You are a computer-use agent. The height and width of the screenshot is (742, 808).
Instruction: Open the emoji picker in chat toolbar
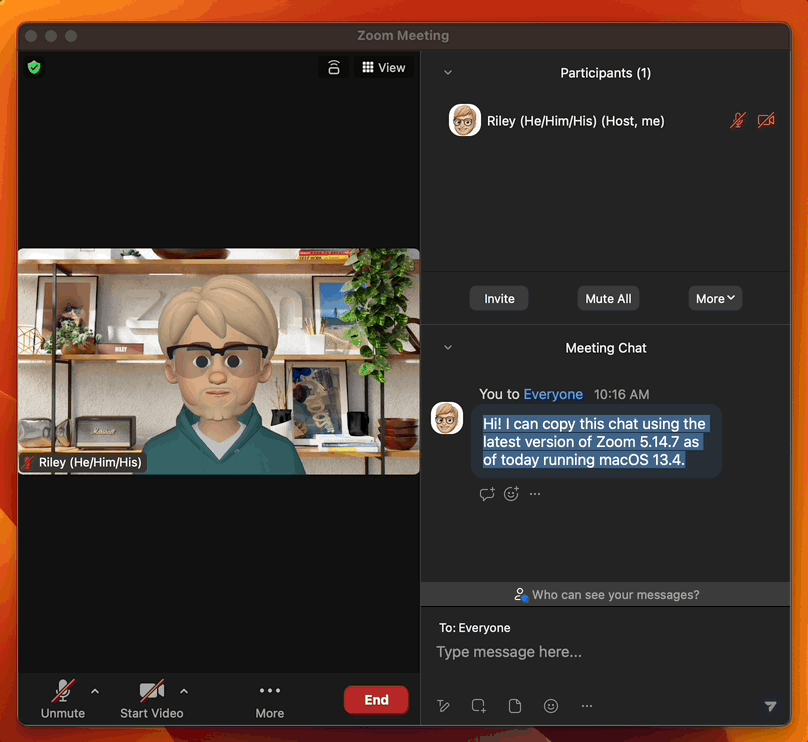[551, 705]
